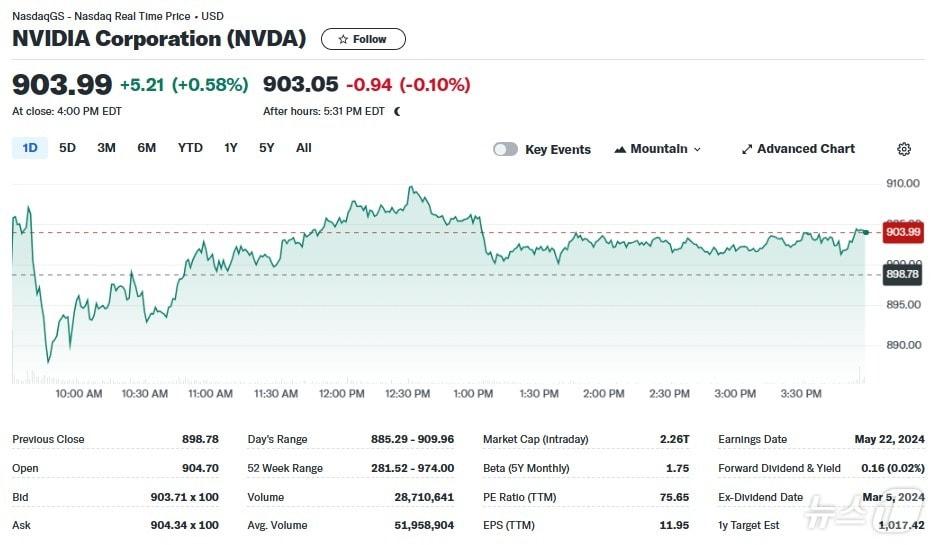This screenshot has height=545, width=934.
Task: Select the 1D time range tab
Action: (x=30, y=148)
